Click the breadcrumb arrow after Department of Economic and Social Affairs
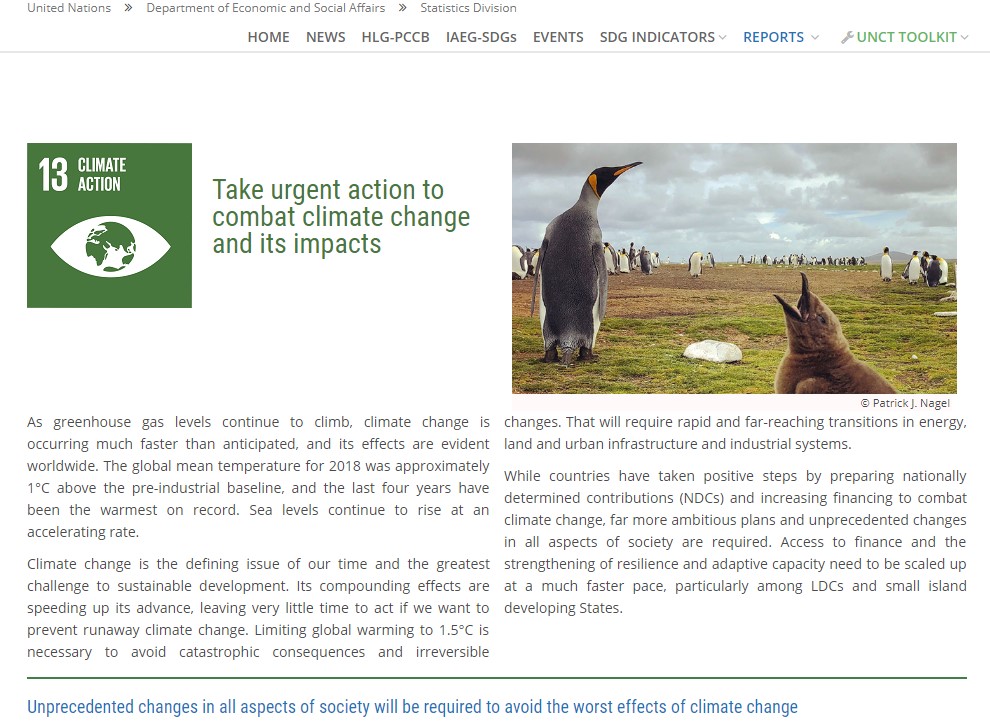Screen dimensions: 990x725 (400, 8)
